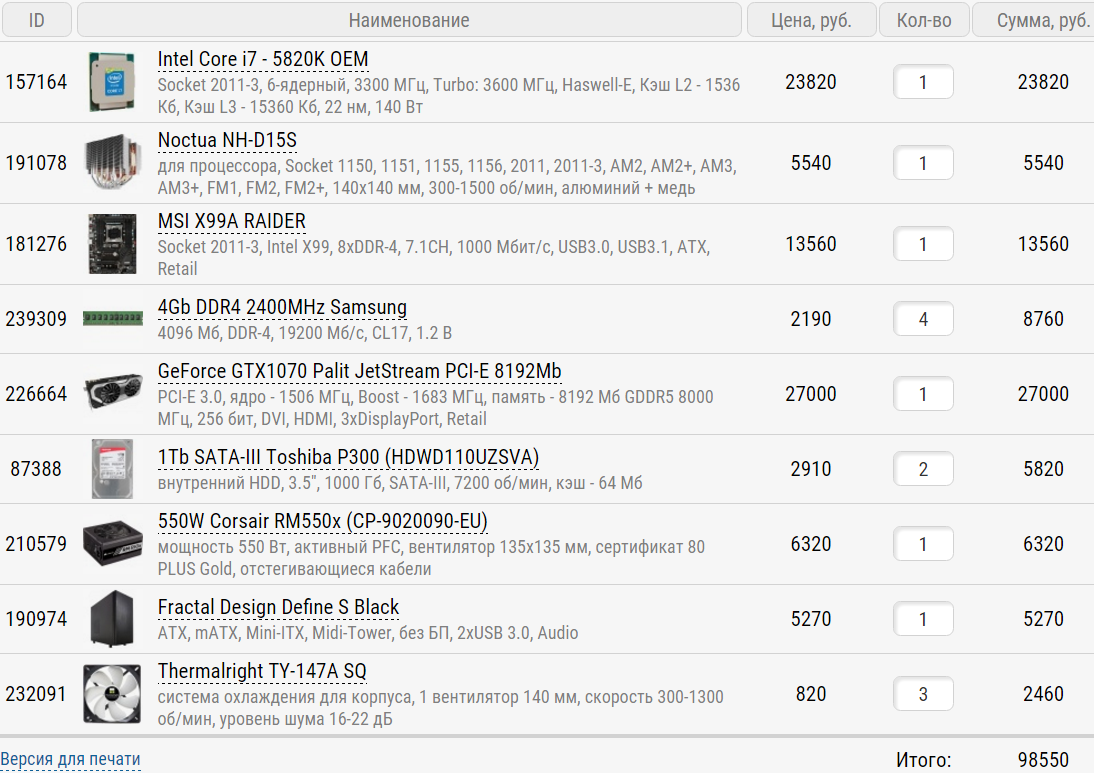Open the 4Gb DDR4 2400MHz Samsung link
This screenshot has width=1094, height=773.
(282, 308)
